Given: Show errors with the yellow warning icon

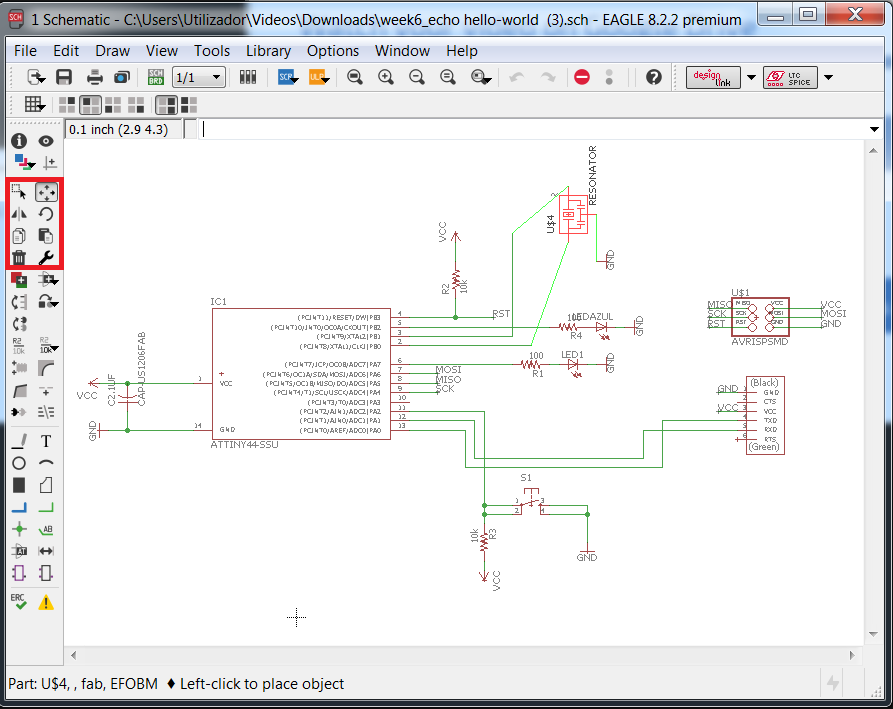Looking at the screenshot, I should [x=46, y=602].
